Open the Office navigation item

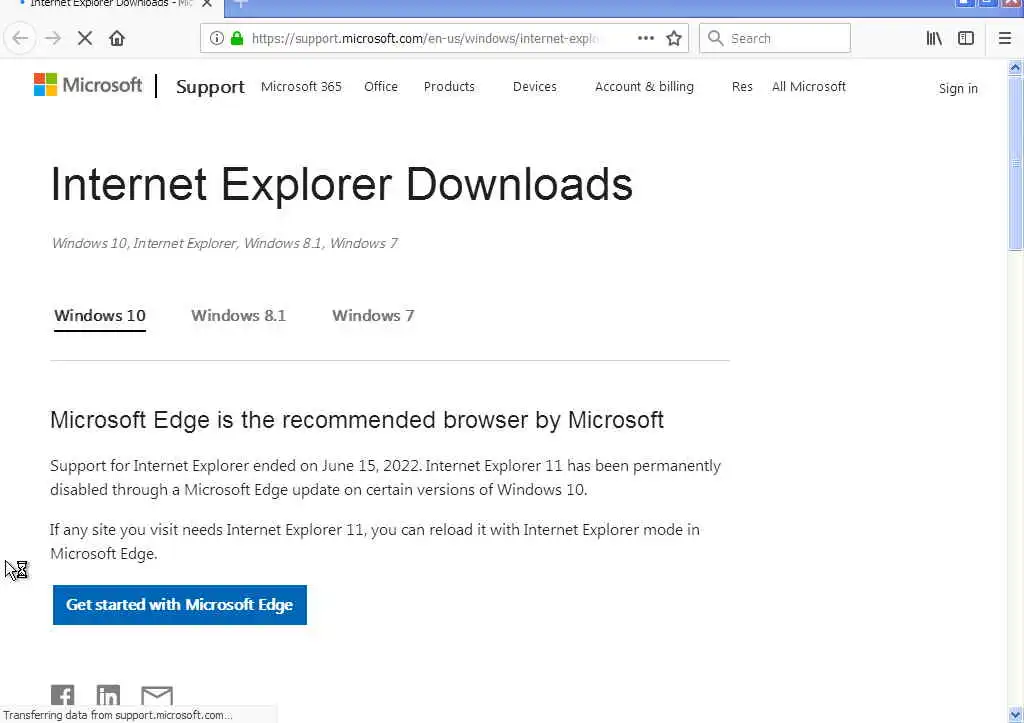381,87
